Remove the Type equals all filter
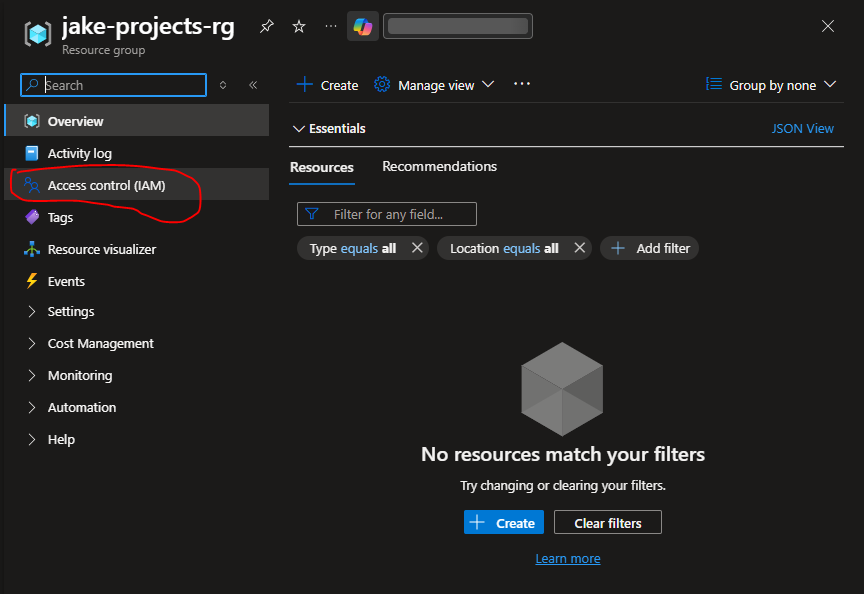The width and height of the screenshot is (864, 594). 417,248
